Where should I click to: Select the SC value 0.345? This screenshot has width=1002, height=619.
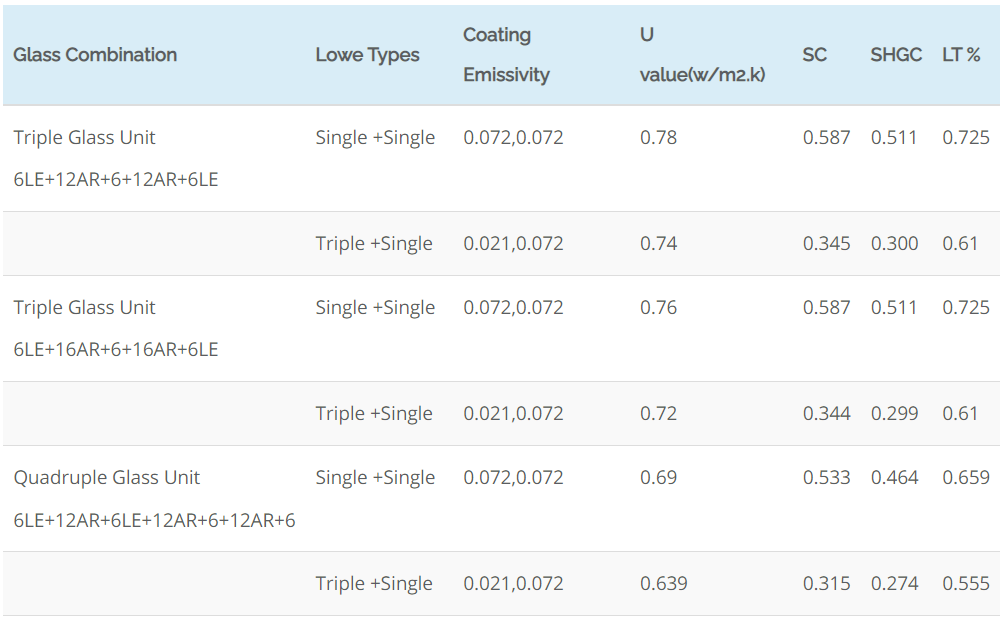[826, 244]
